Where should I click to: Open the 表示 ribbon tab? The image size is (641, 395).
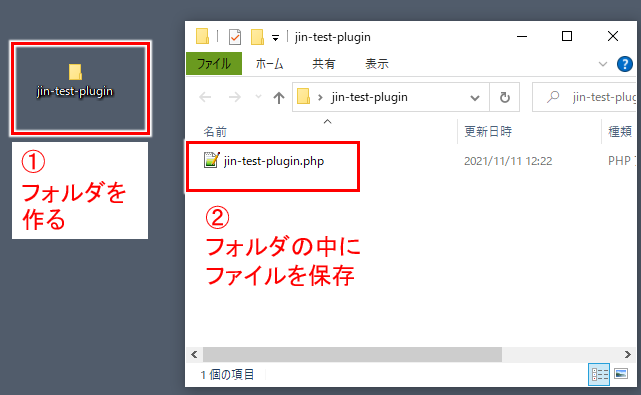(377, 64)
